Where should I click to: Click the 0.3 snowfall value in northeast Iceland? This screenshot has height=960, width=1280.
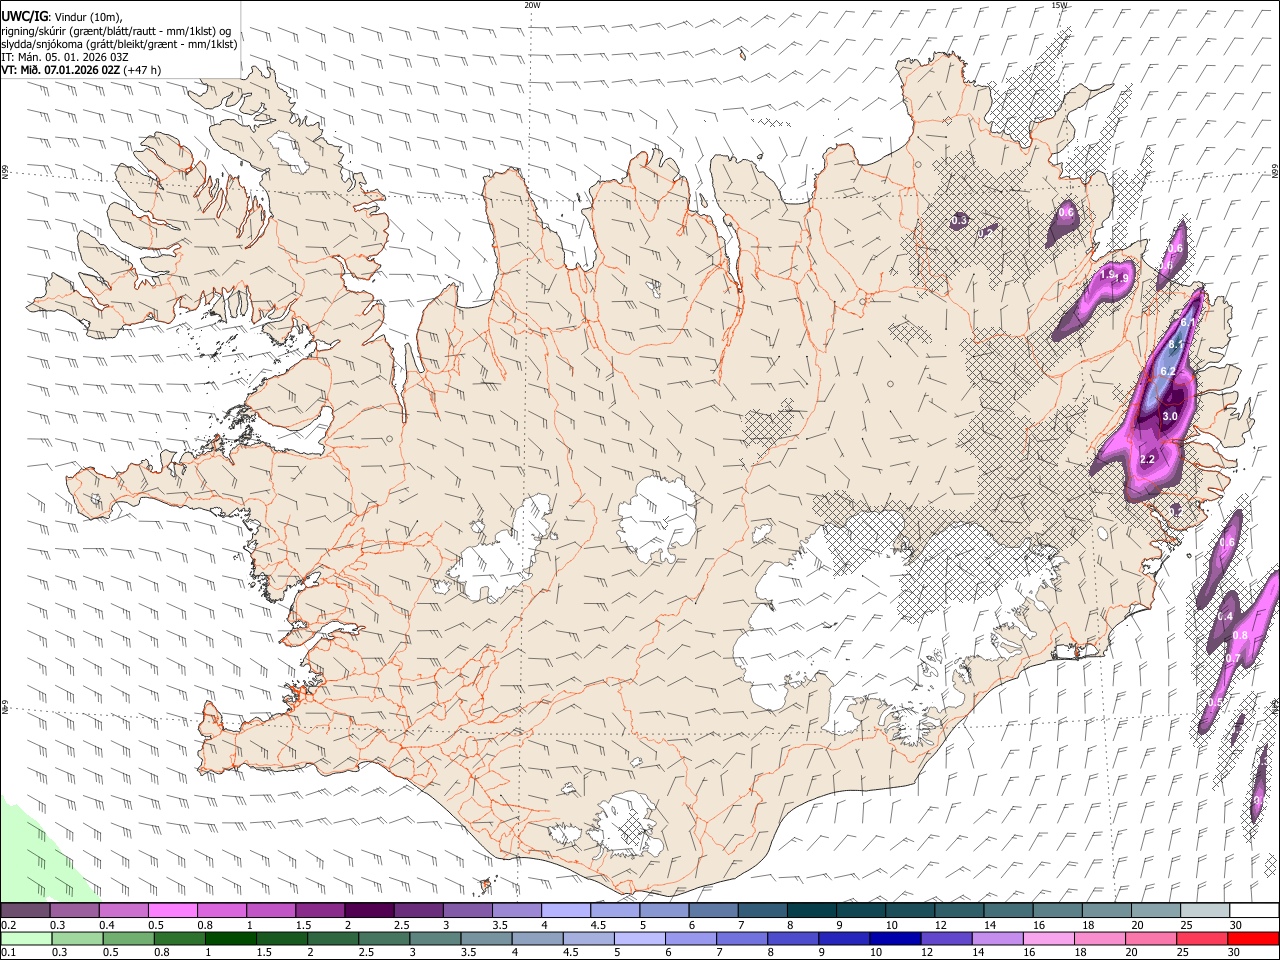click(x=959, y=220)
